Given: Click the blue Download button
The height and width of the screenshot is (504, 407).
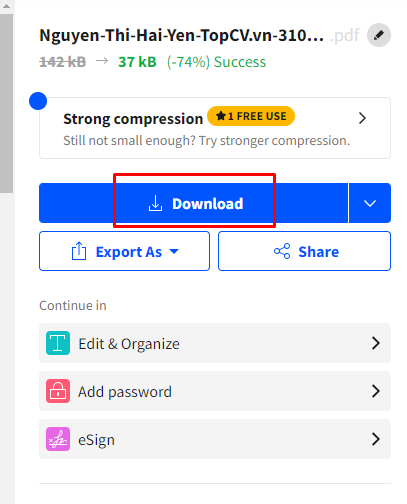Looking at the screenshot, I should pos(194,203).
